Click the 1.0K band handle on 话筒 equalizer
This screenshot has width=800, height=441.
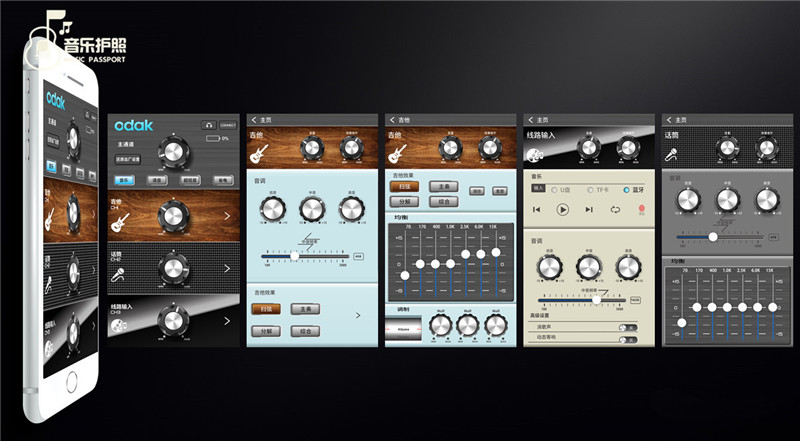(x=727, y=307)
